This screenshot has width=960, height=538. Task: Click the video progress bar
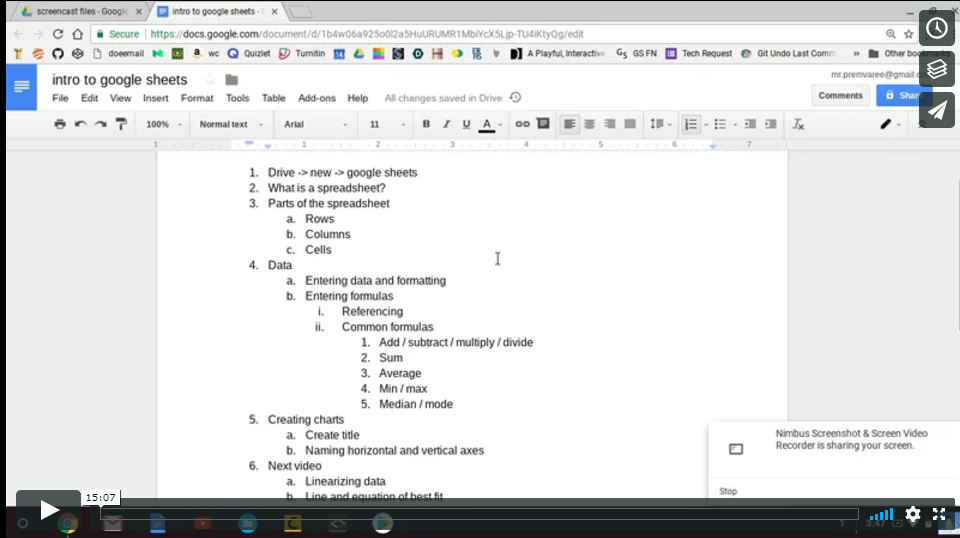pos(480,514)
